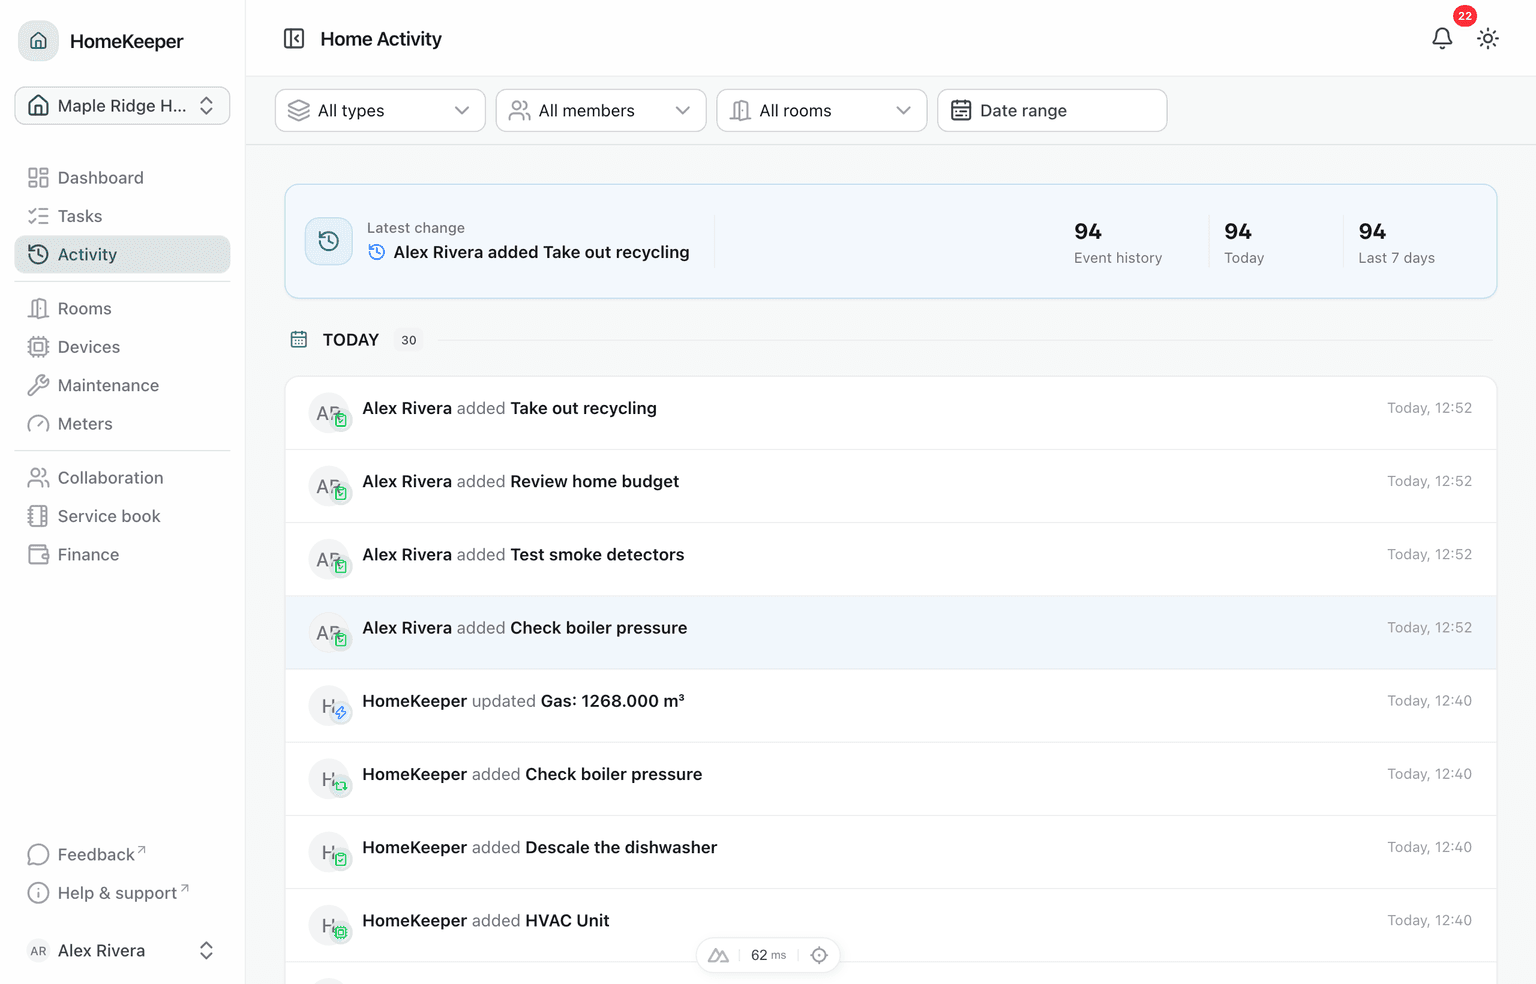Click the Devices chip icon
1536x984 pixels.
(38, 347)
